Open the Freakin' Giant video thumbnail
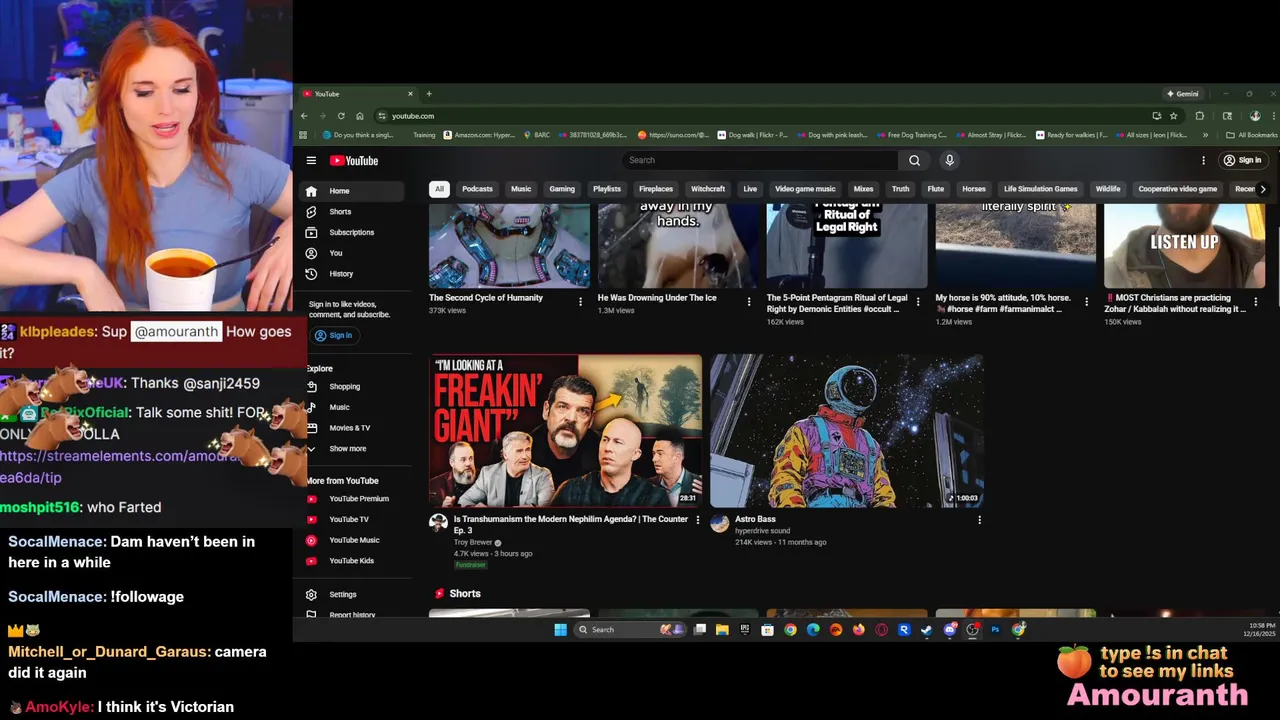Image resolution: width=1280 pixels, height=720 pixels. [565, 431]
